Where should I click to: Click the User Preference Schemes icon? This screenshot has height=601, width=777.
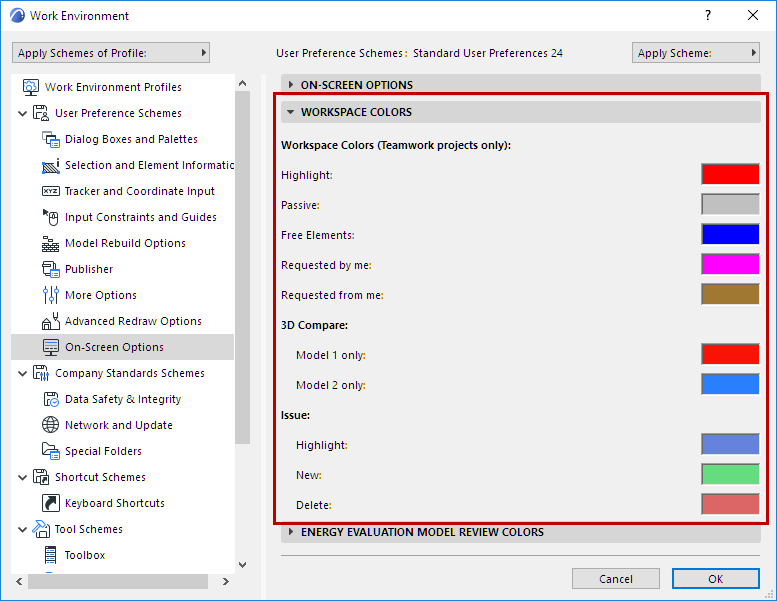pos(41,113)
